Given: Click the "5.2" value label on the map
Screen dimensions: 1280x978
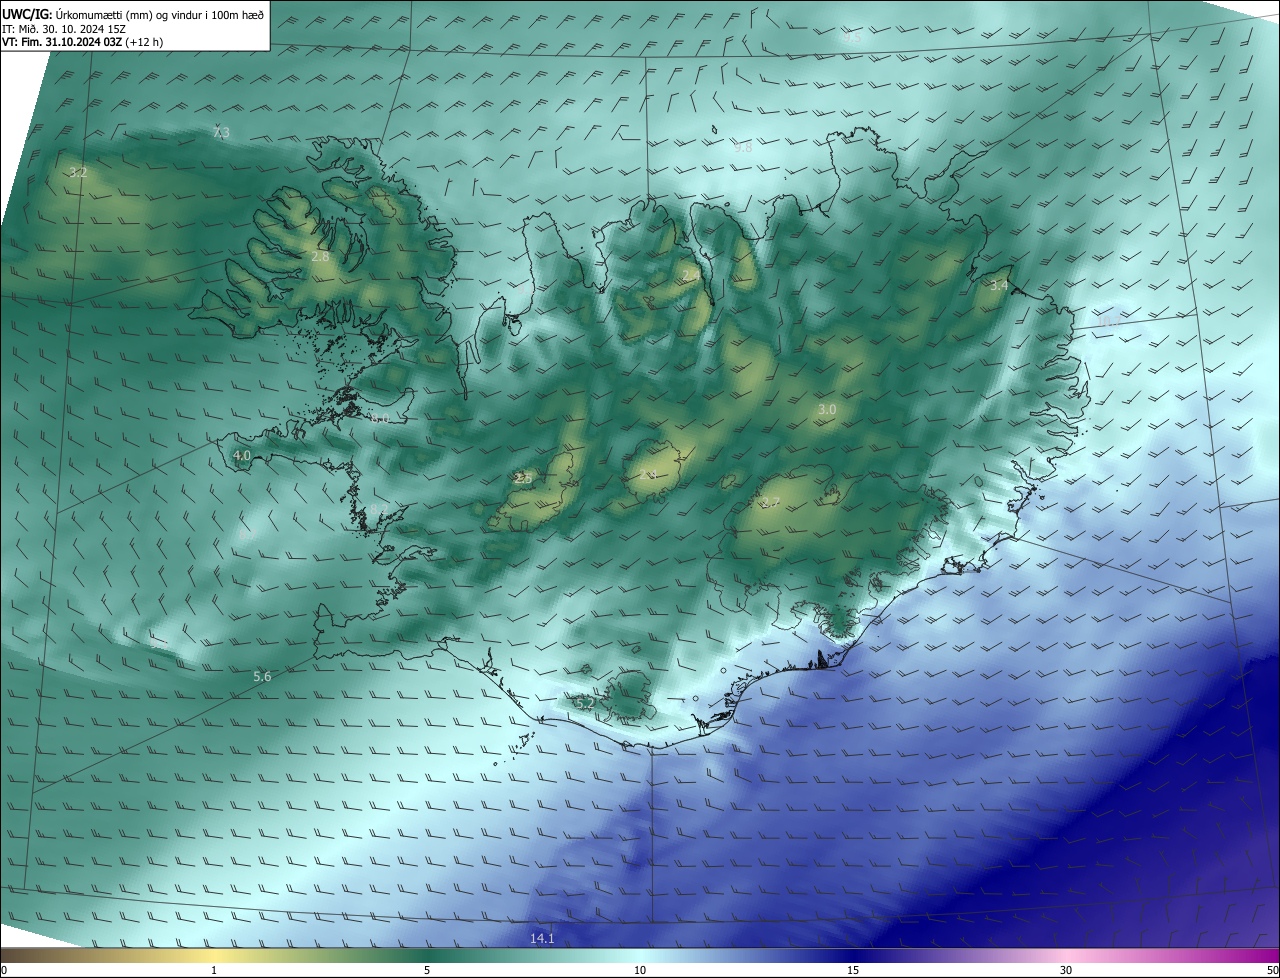Looking at the screenshot, I should tap(586, 704).
